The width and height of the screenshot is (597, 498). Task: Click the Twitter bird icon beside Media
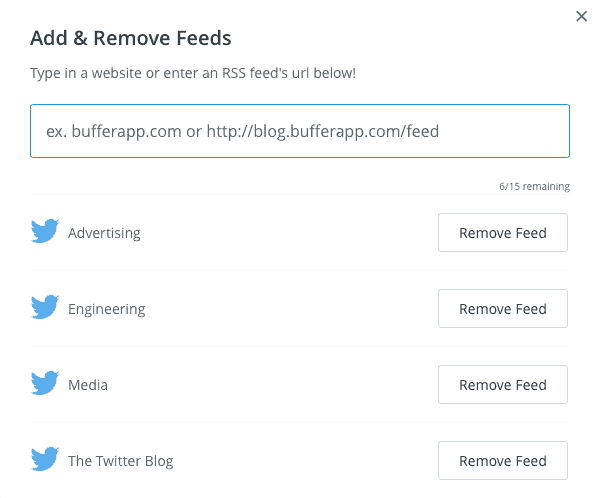click(x=45, y=383)
